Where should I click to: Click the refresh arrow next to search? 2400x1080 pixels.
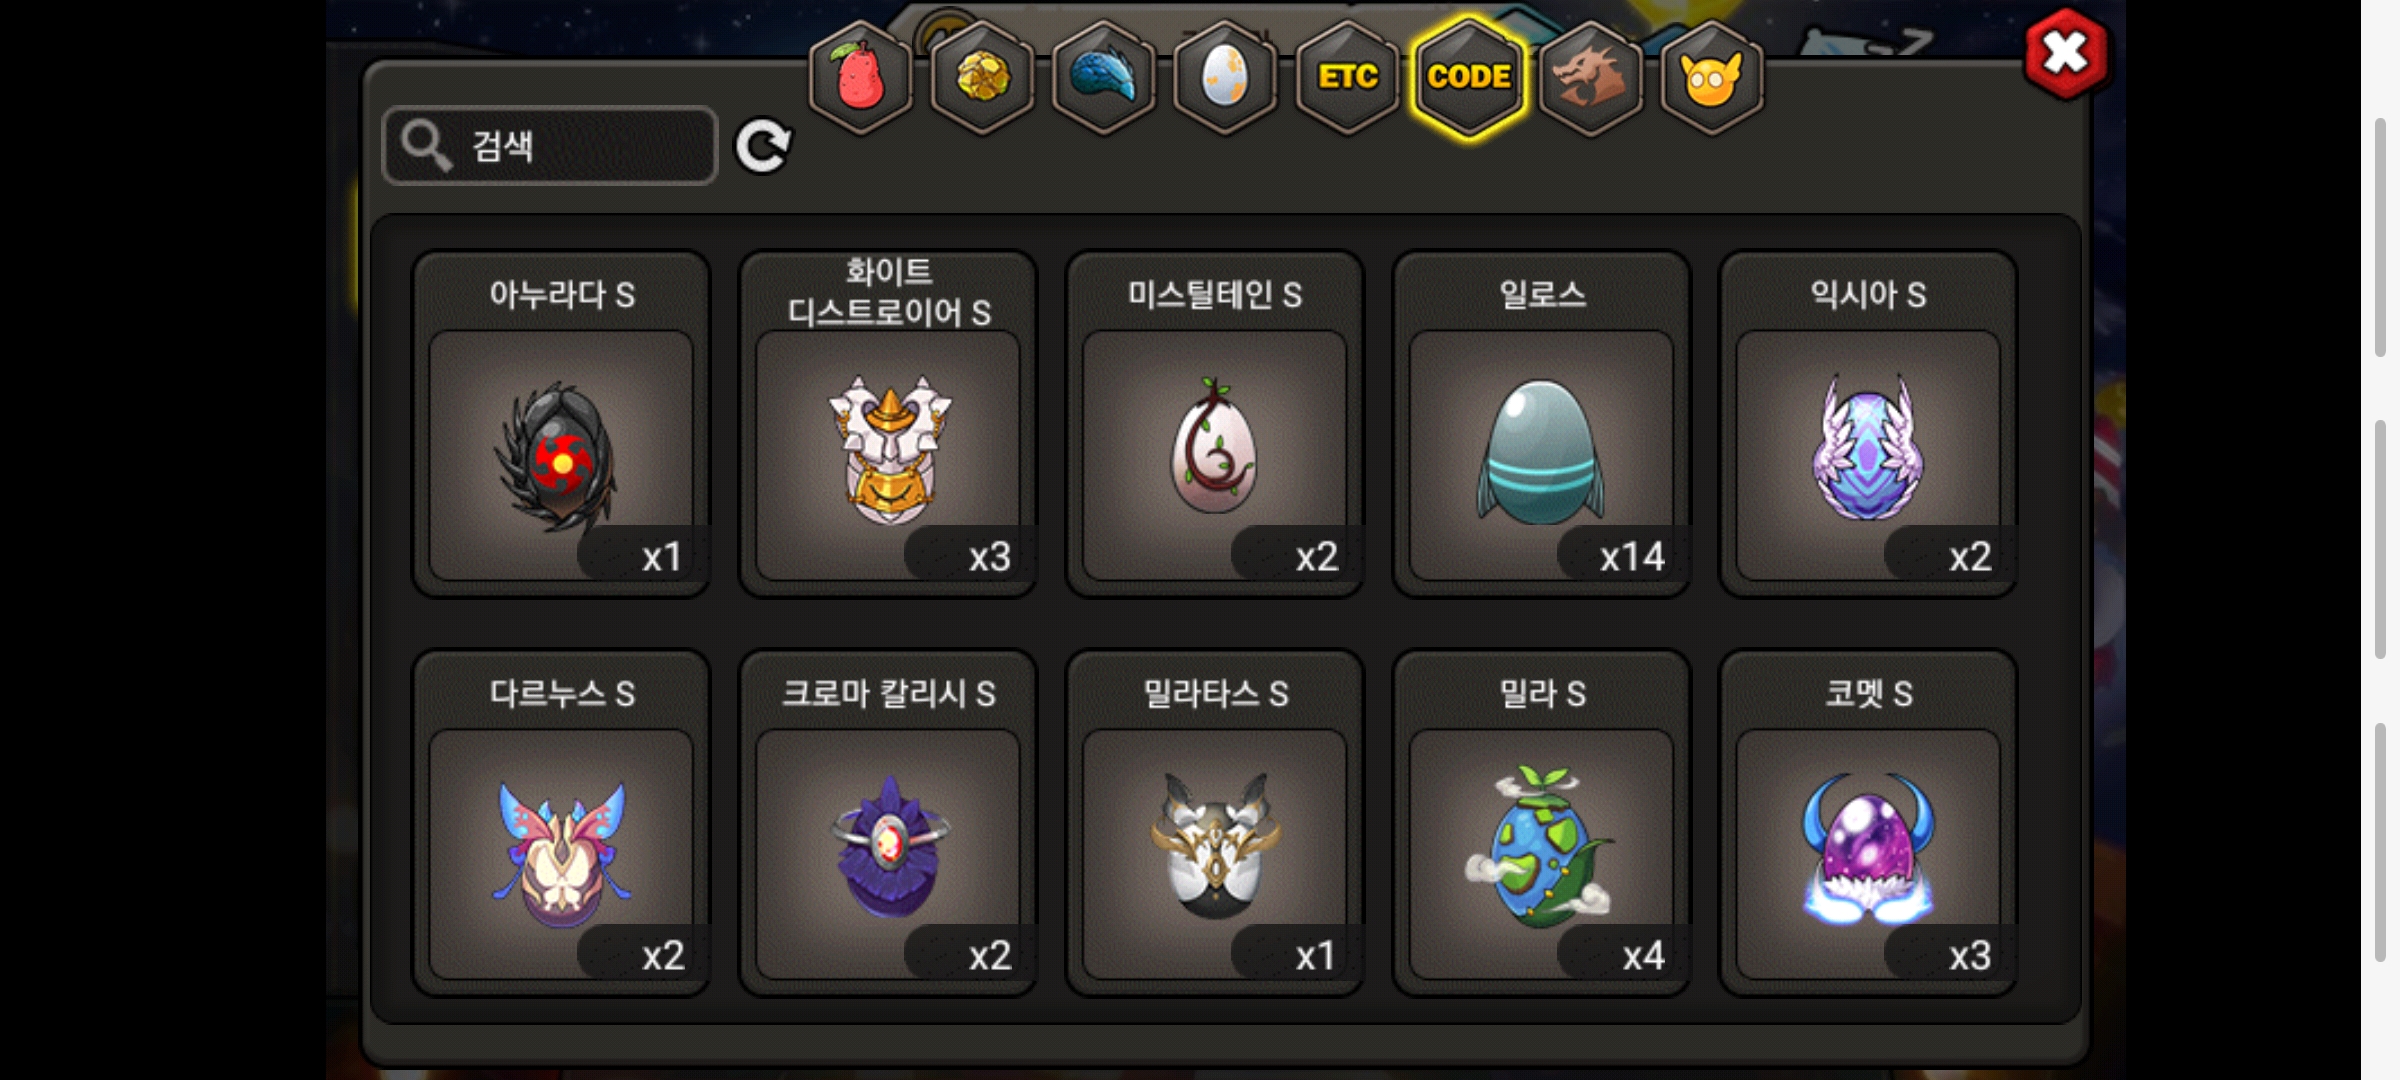[763, 147]
